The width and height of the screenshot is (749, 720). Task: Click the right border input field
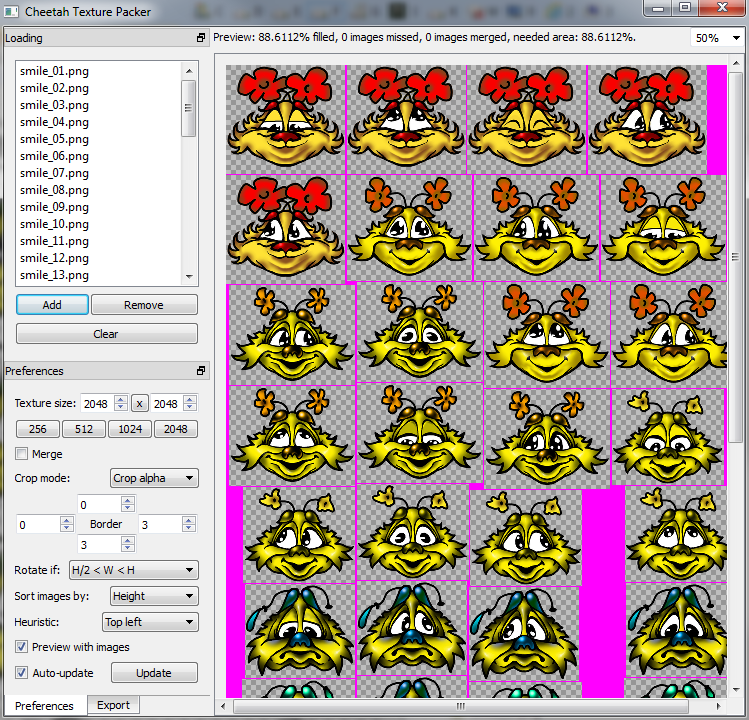point(161,524)
